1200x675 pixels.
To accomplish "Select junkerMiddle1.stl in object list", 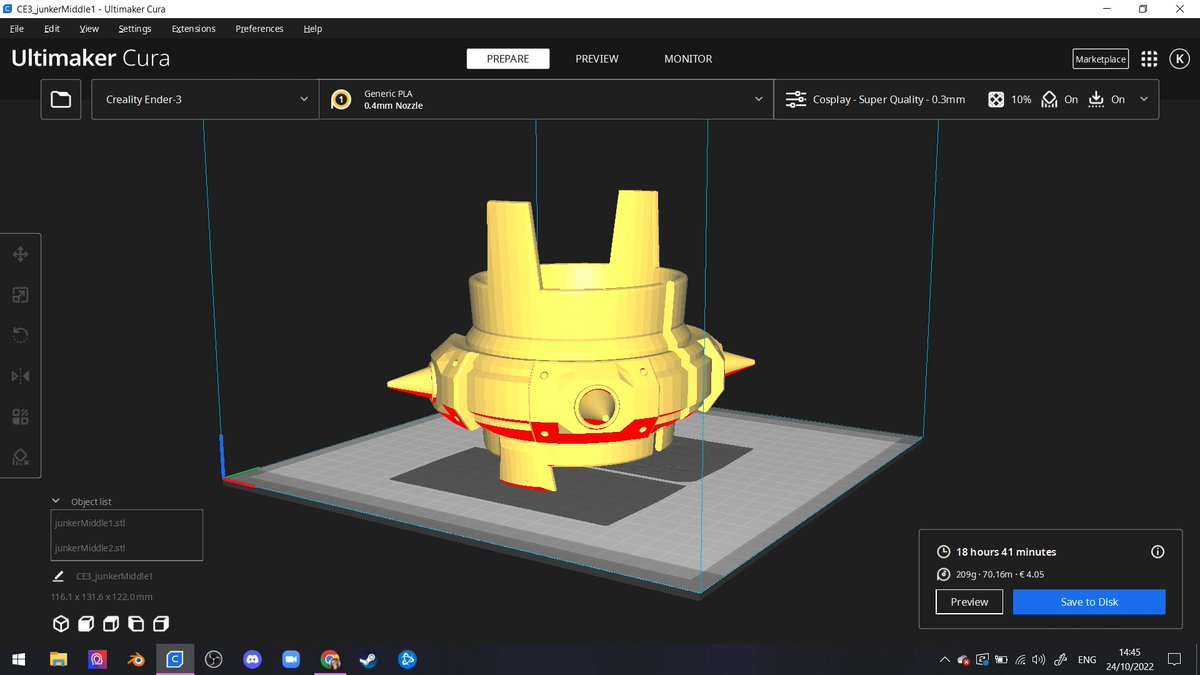I will (x=127, y=523).
